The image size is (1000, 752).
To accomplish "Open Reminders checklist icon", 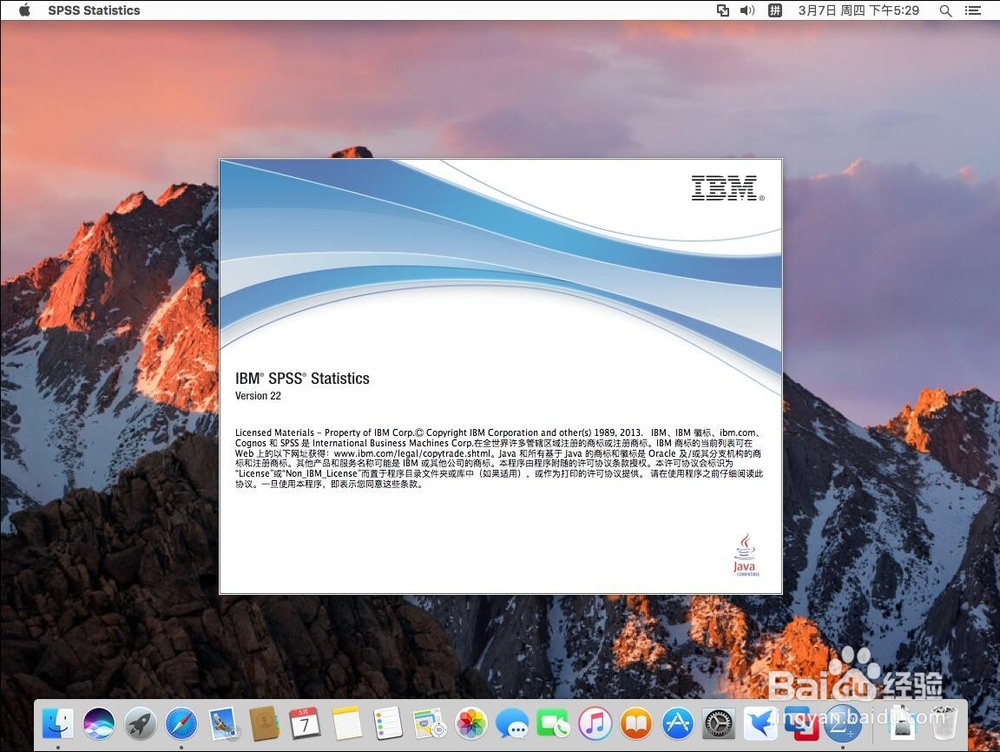I will (388, 724).
